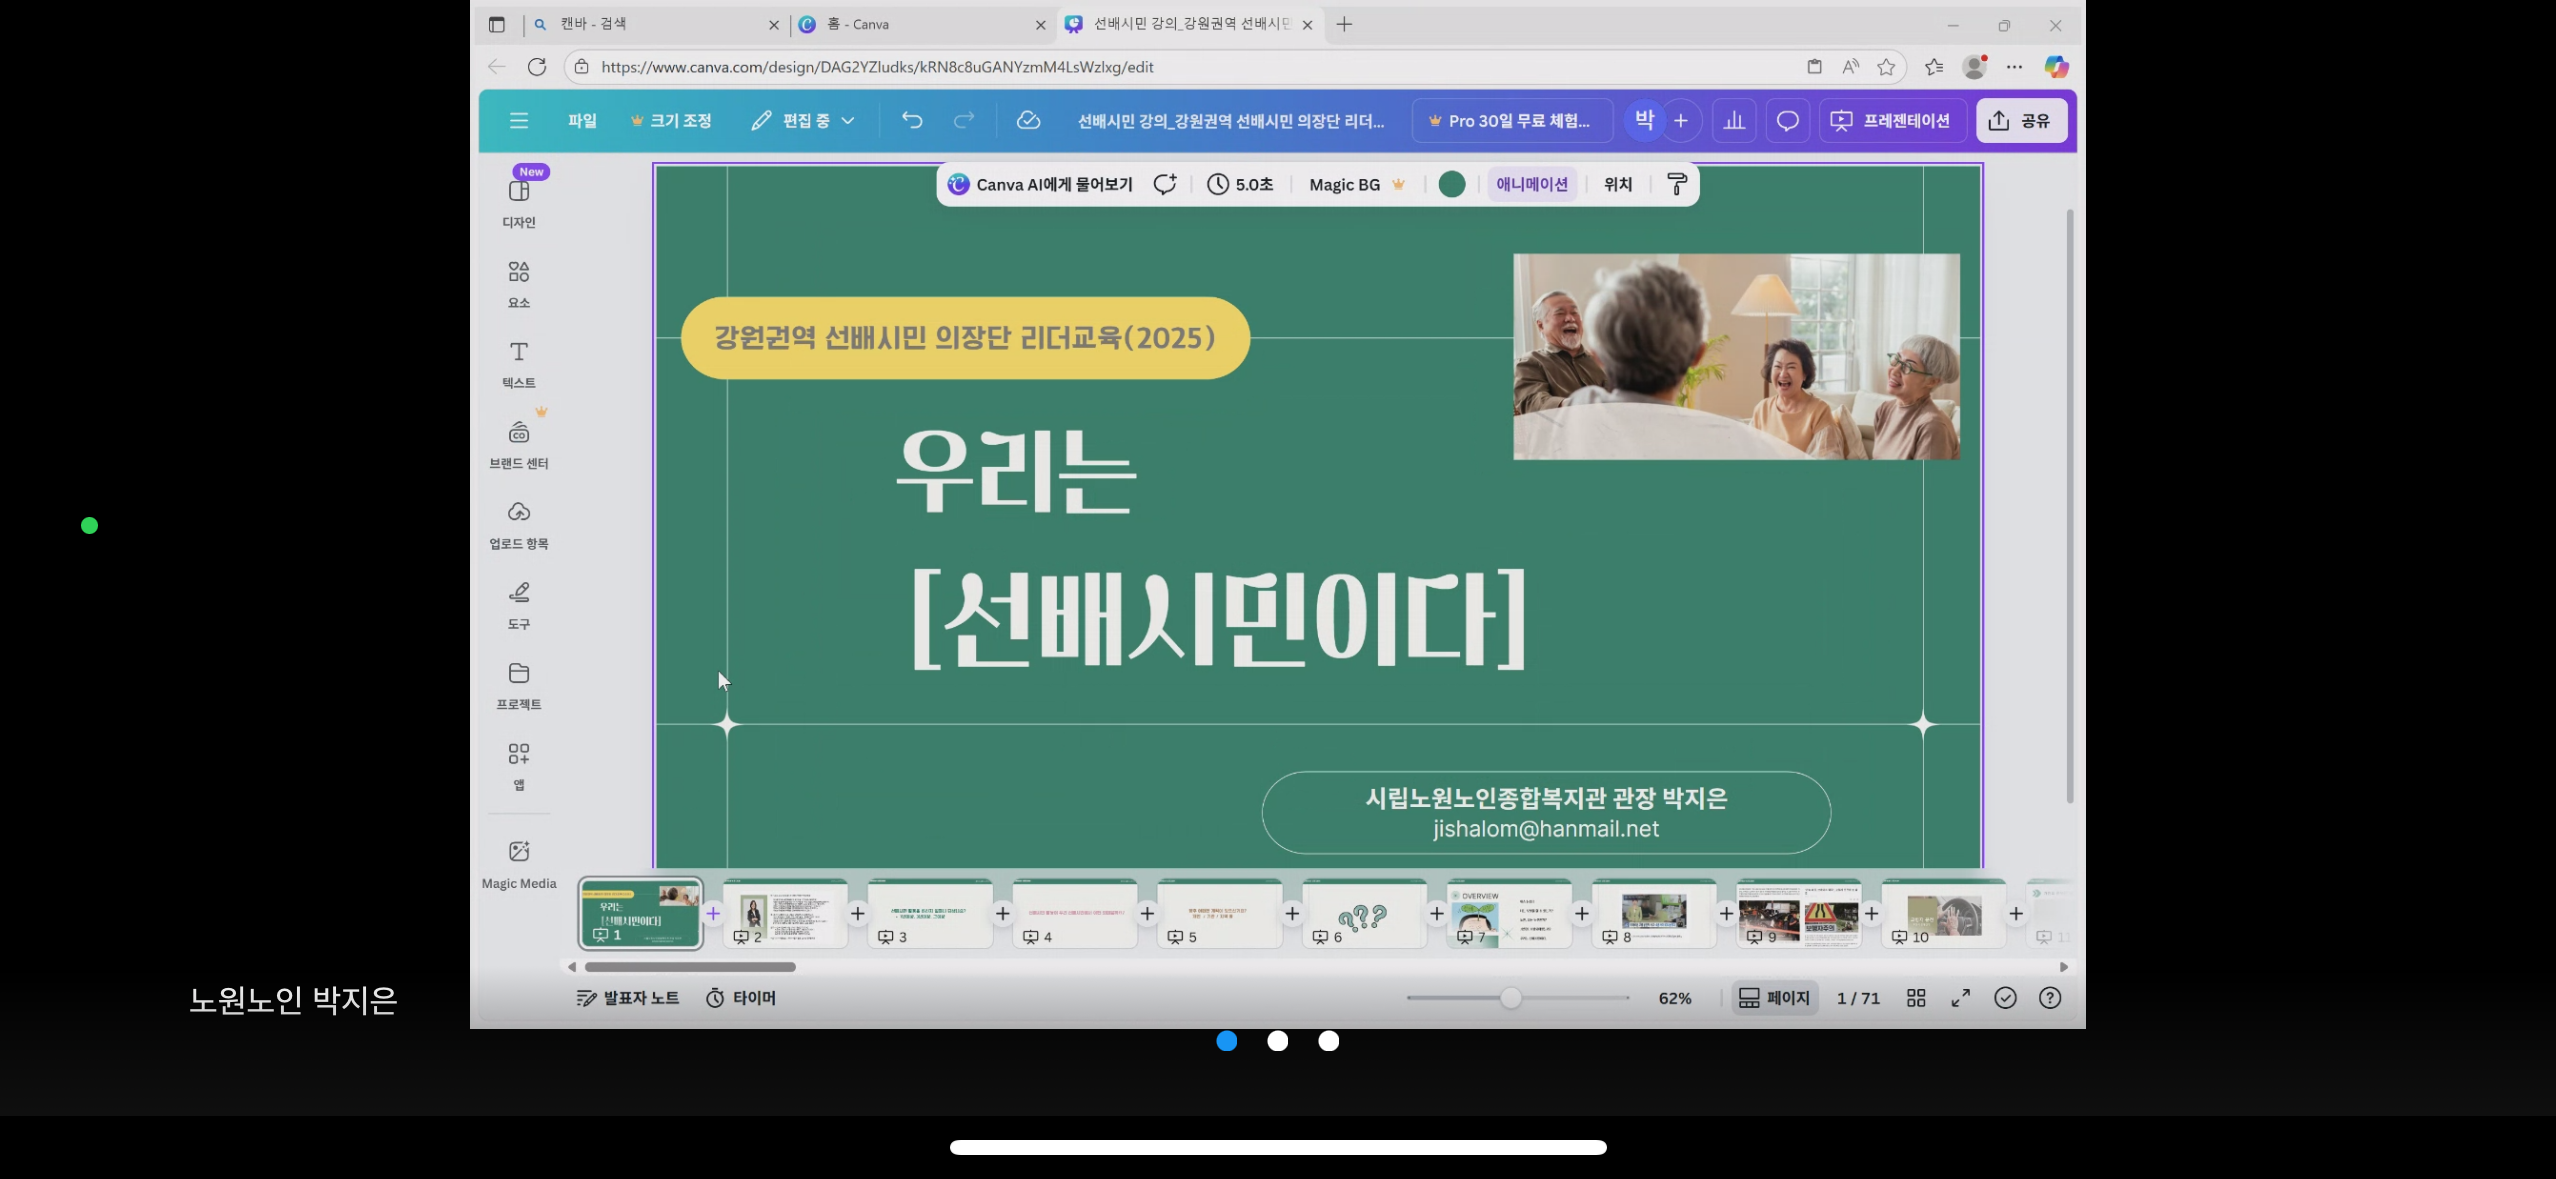Viewport: 2556px width, 1179px height.
Task: Click the copy style paint roller icon
Action: point(1677,184)
